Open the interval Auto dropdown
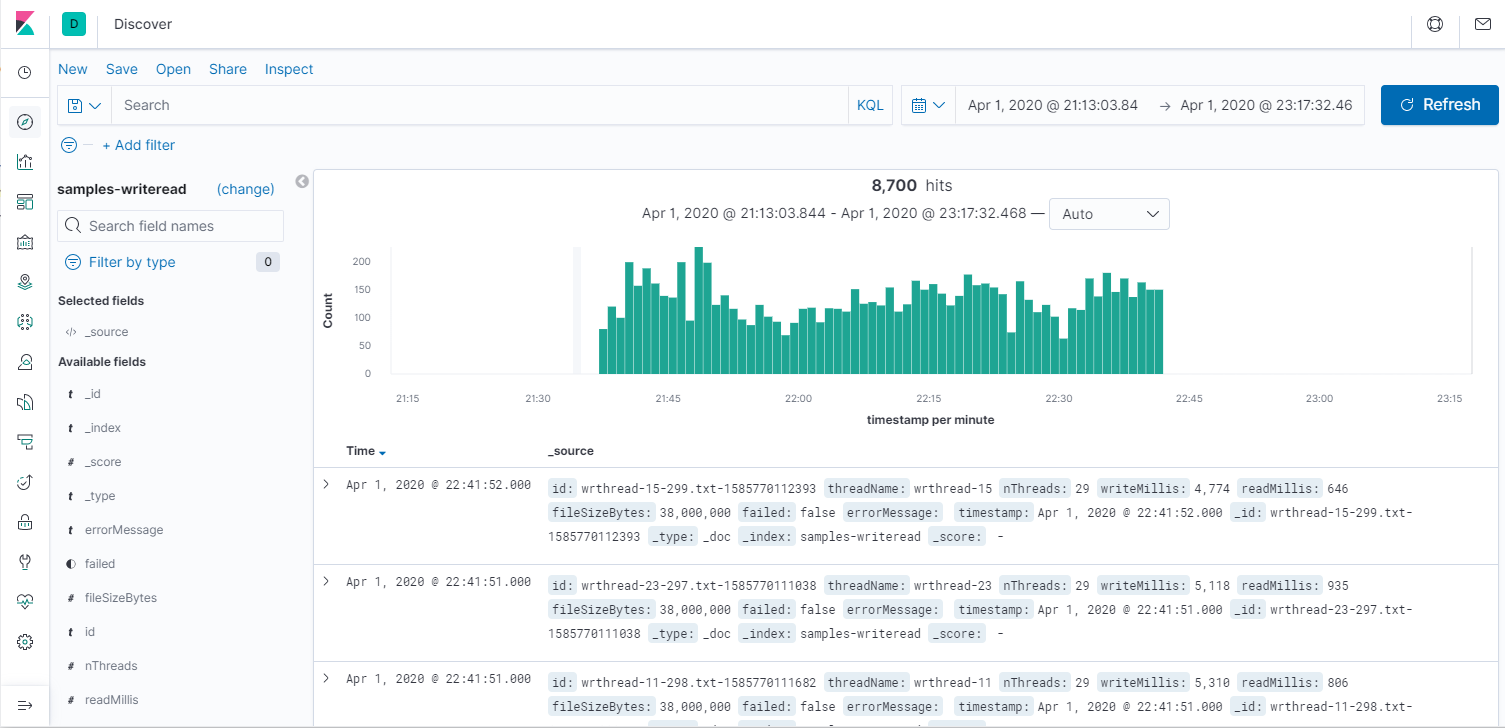 1109,214
